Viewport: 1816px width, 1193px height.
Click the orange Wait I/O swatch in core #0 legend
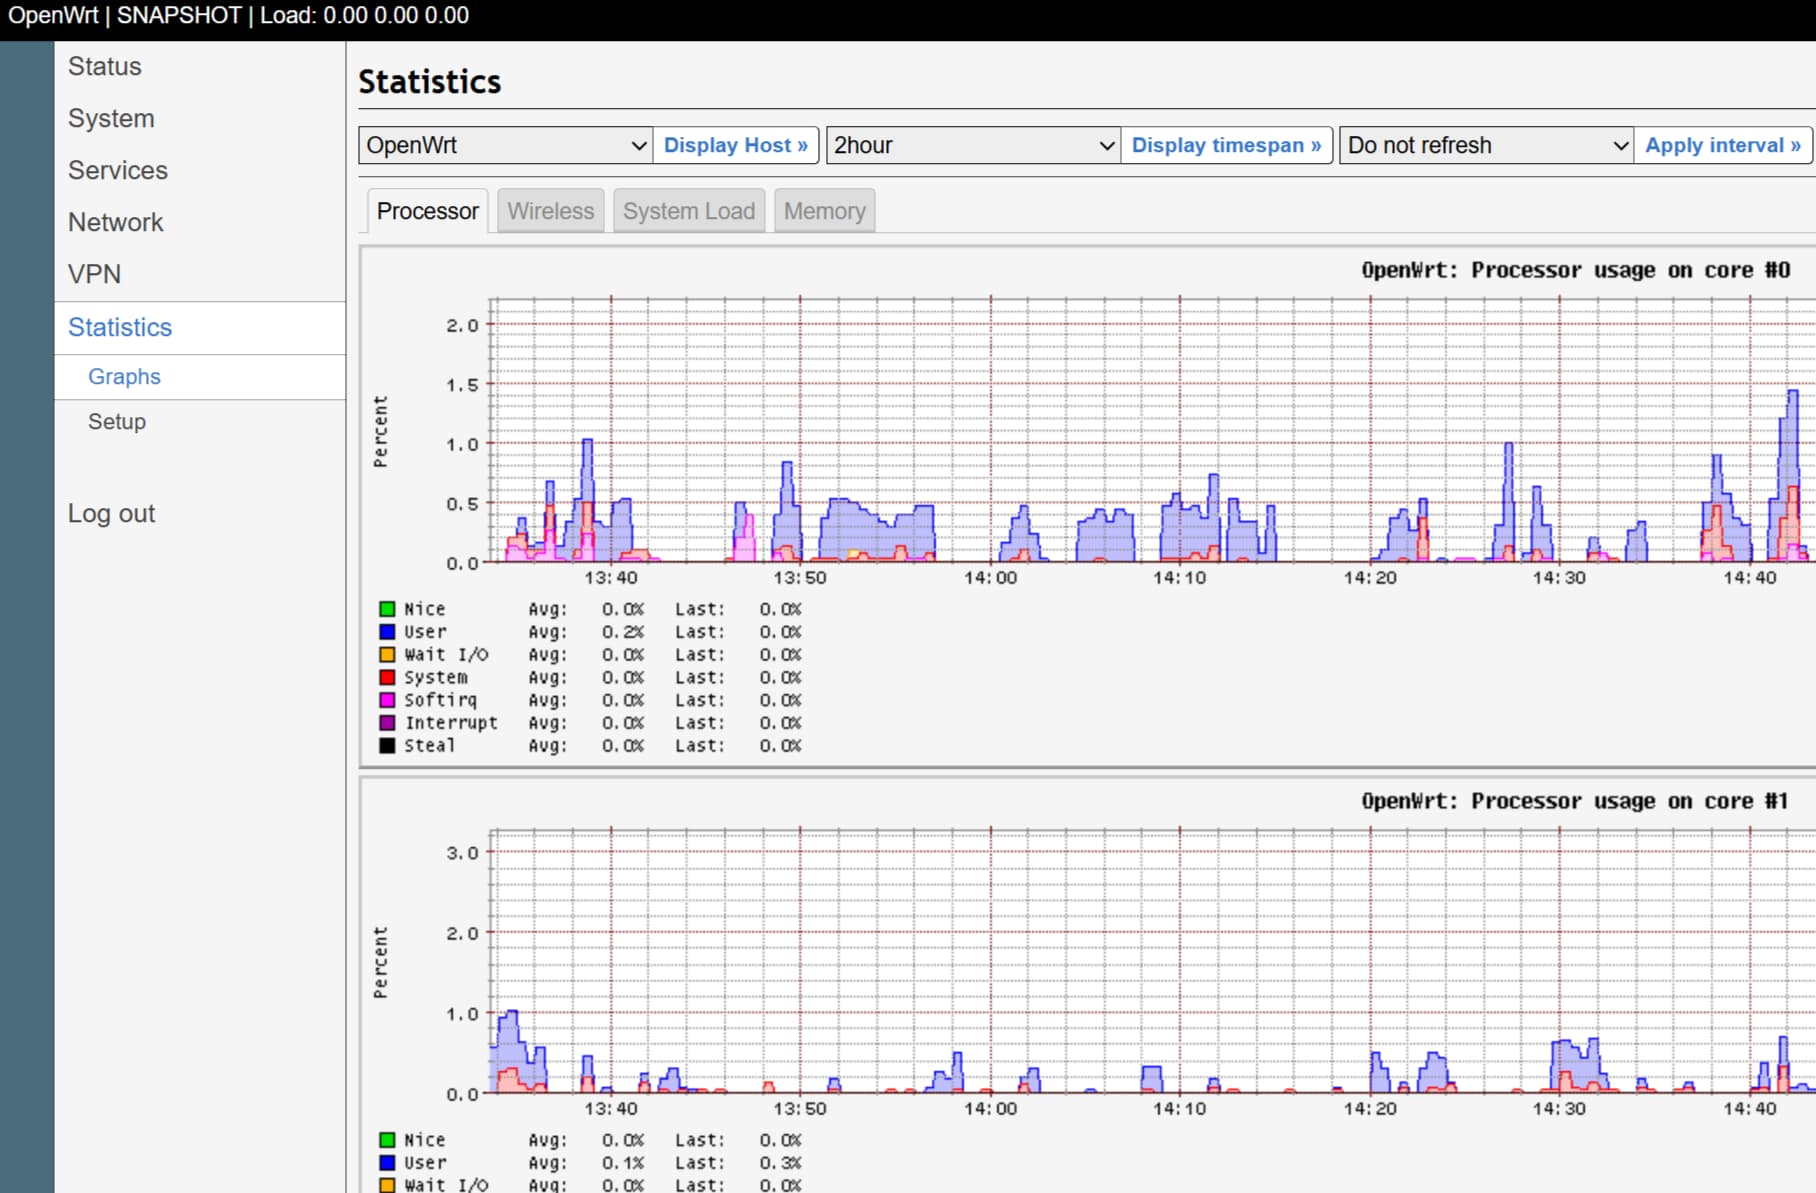(387, 655)
